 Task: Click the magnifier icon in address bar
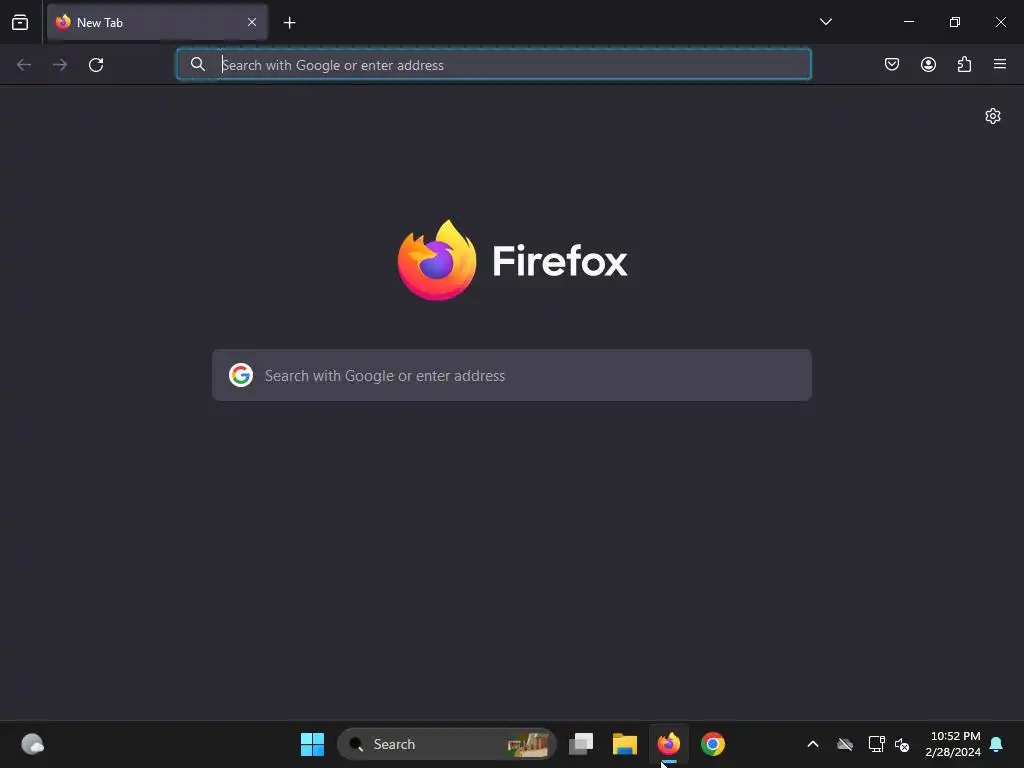[197, 64]
